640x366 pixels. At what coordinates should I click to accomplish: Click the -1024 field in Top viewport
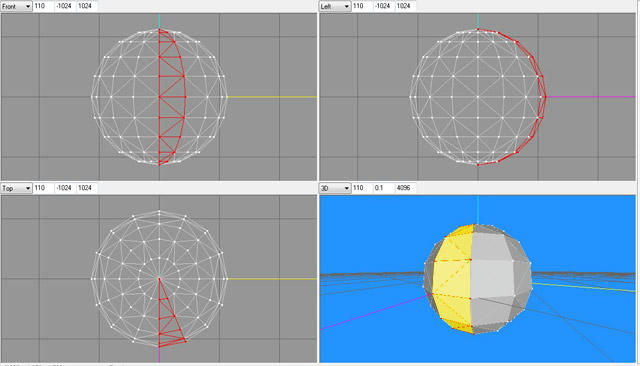(64, 188)
